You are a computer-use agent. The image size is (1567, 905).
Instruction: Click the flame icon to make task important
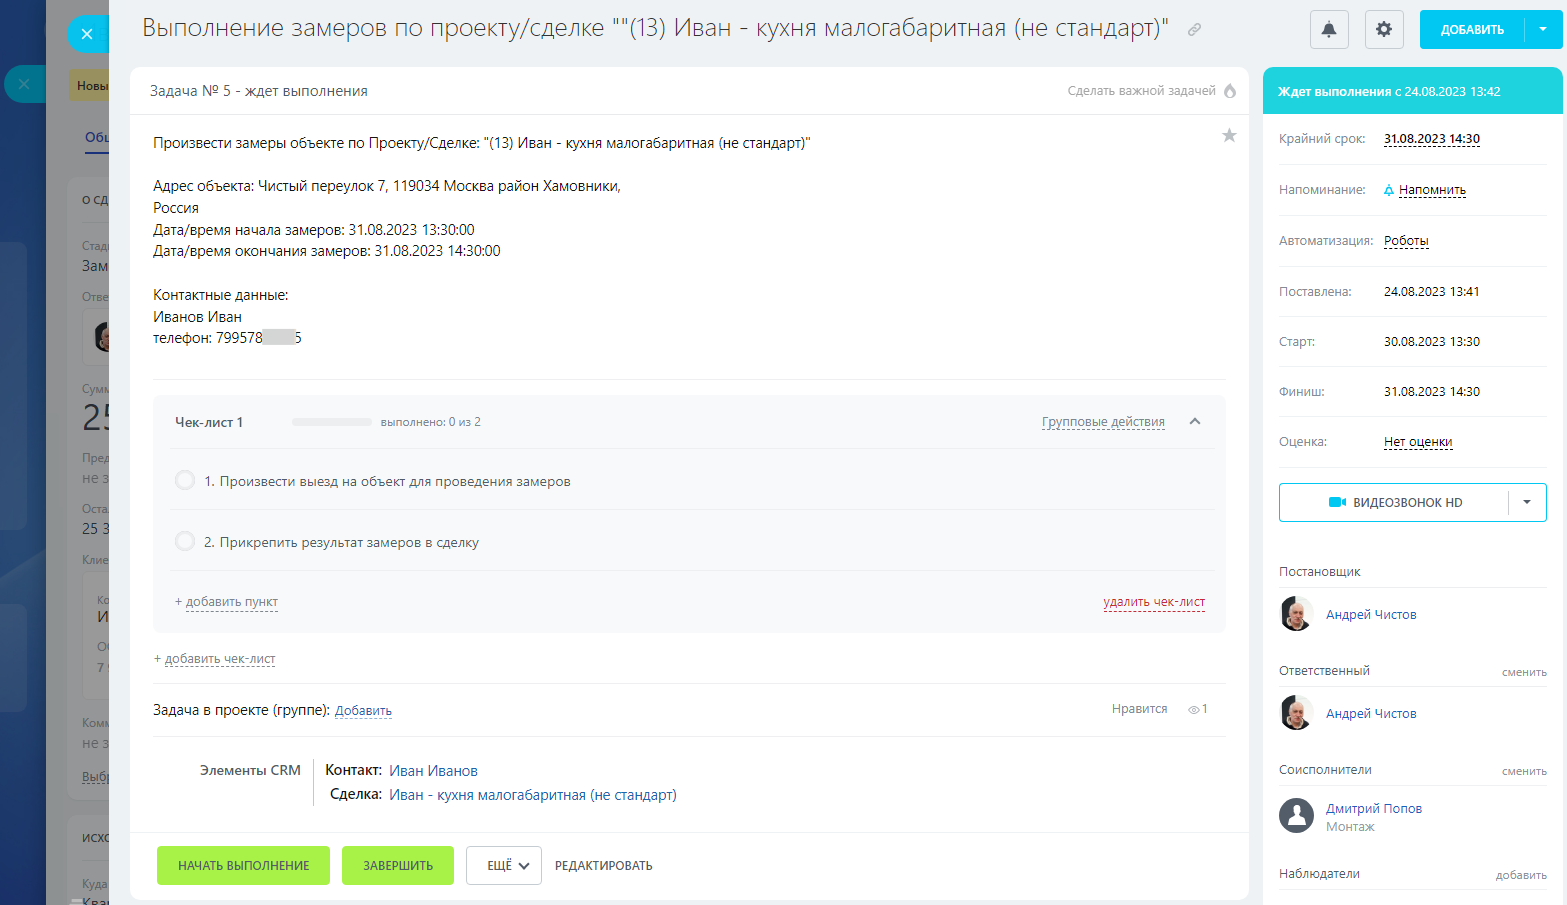tap(1230, 91)
